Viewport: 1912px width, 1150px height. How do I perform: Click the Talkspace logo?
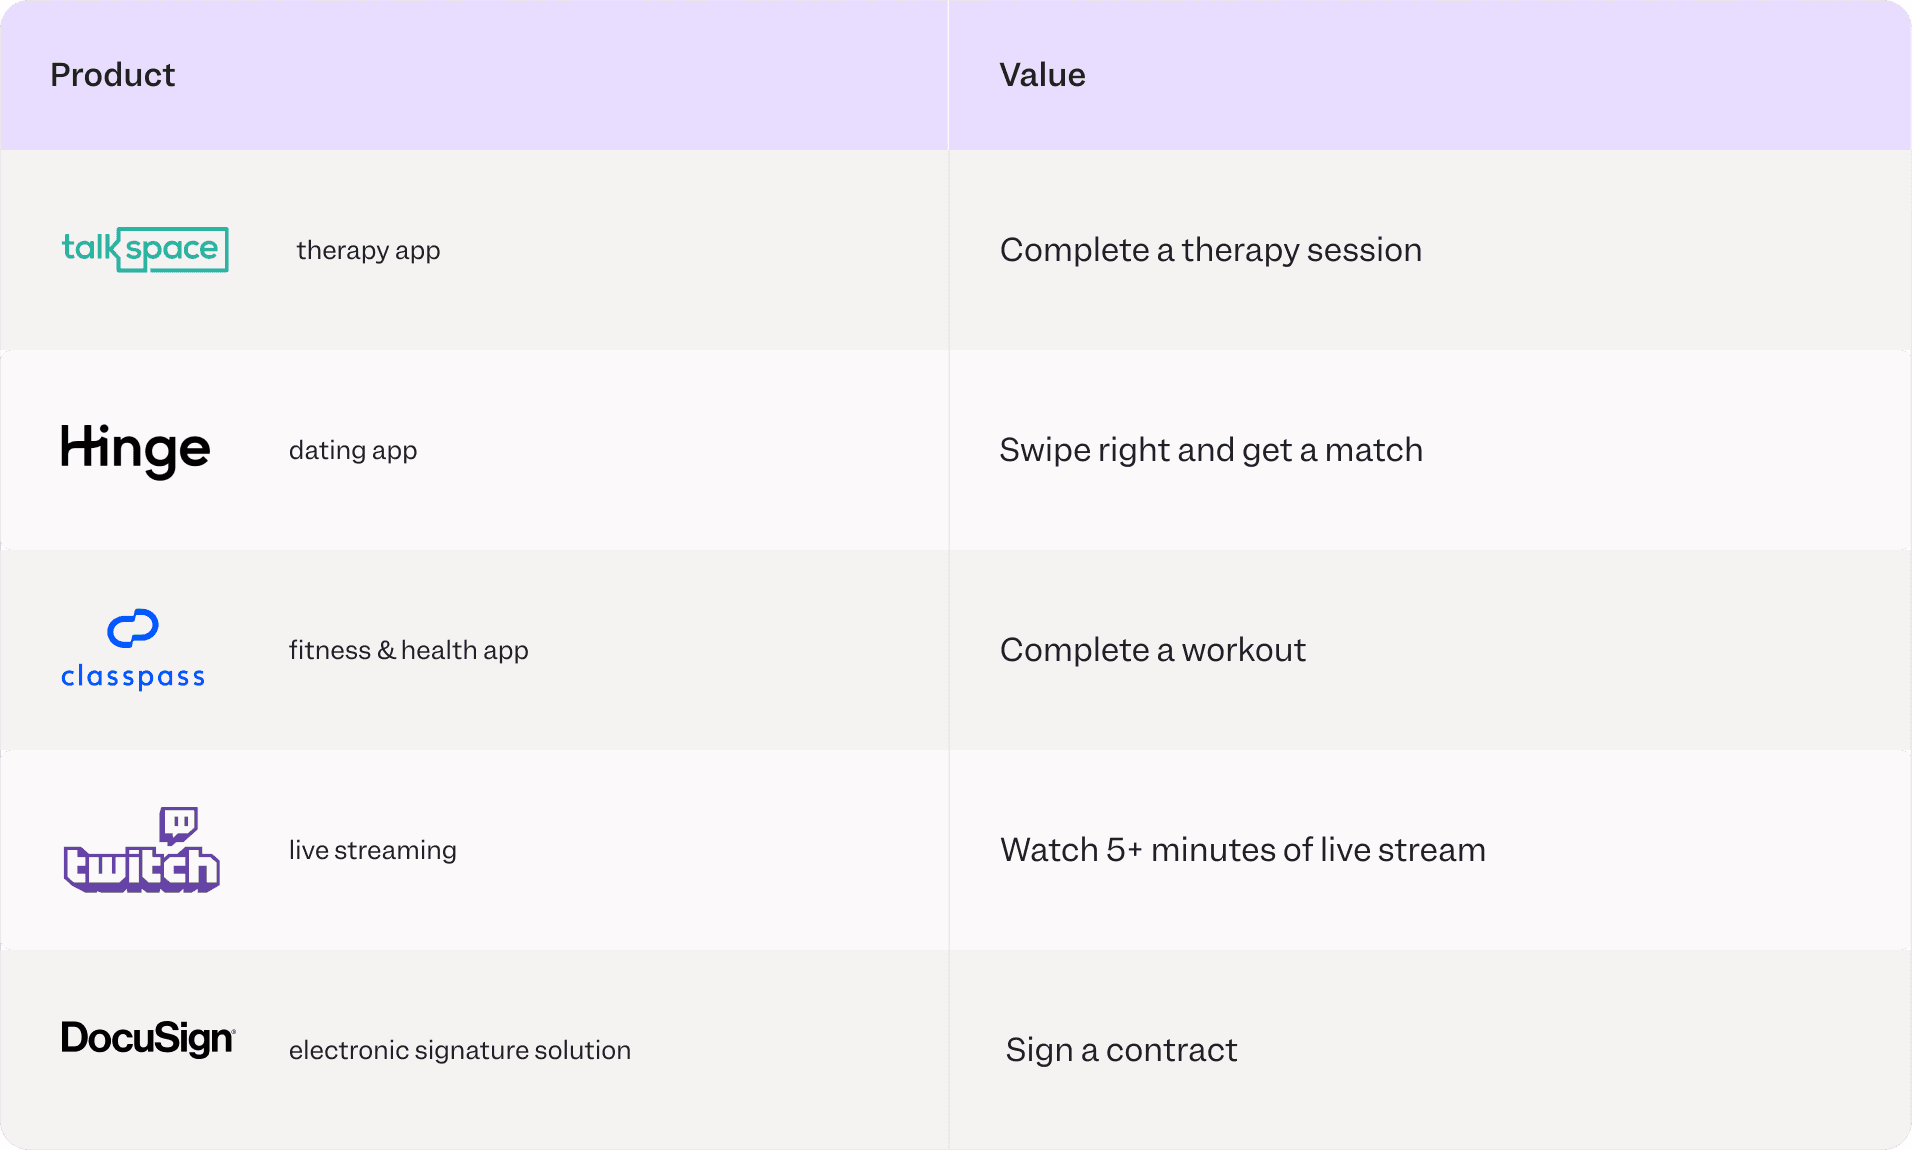145,249
